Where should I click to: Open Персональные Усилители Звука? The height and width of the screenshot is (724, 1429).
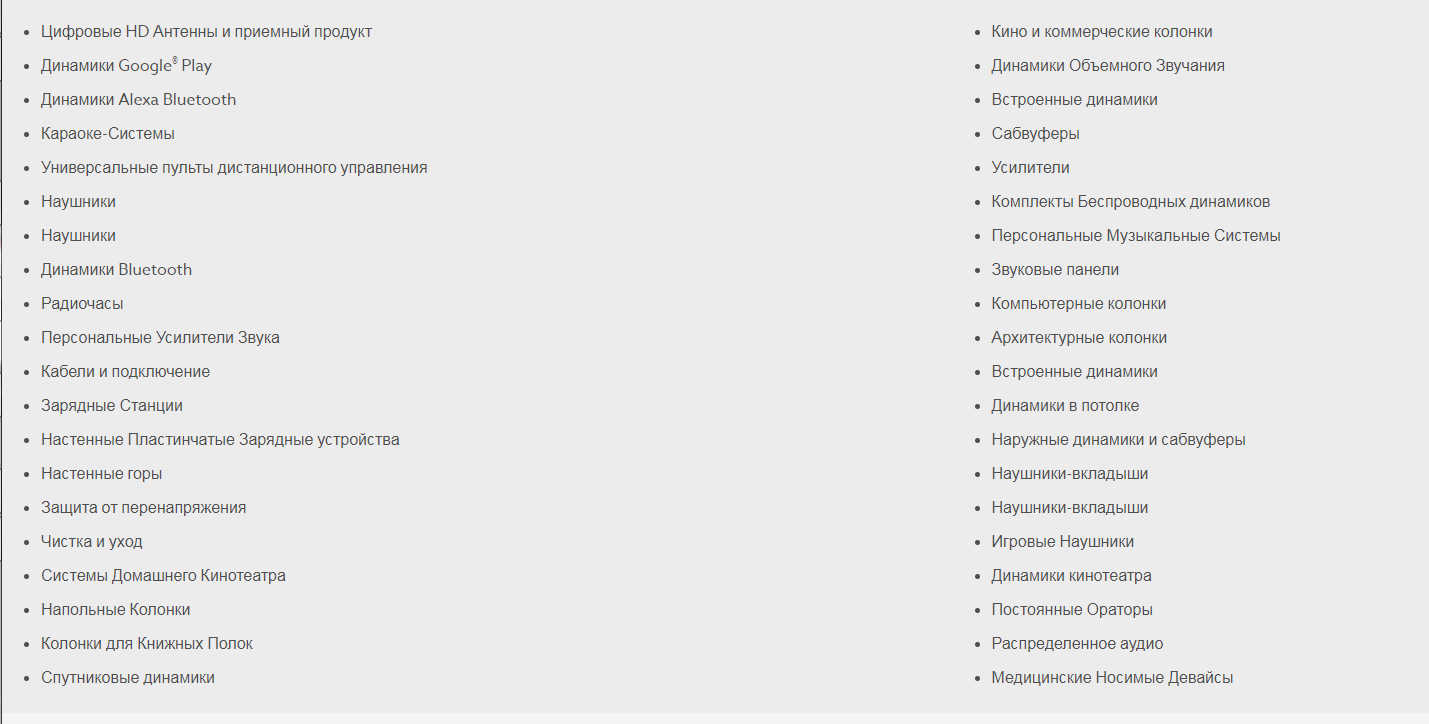(160, 338)
